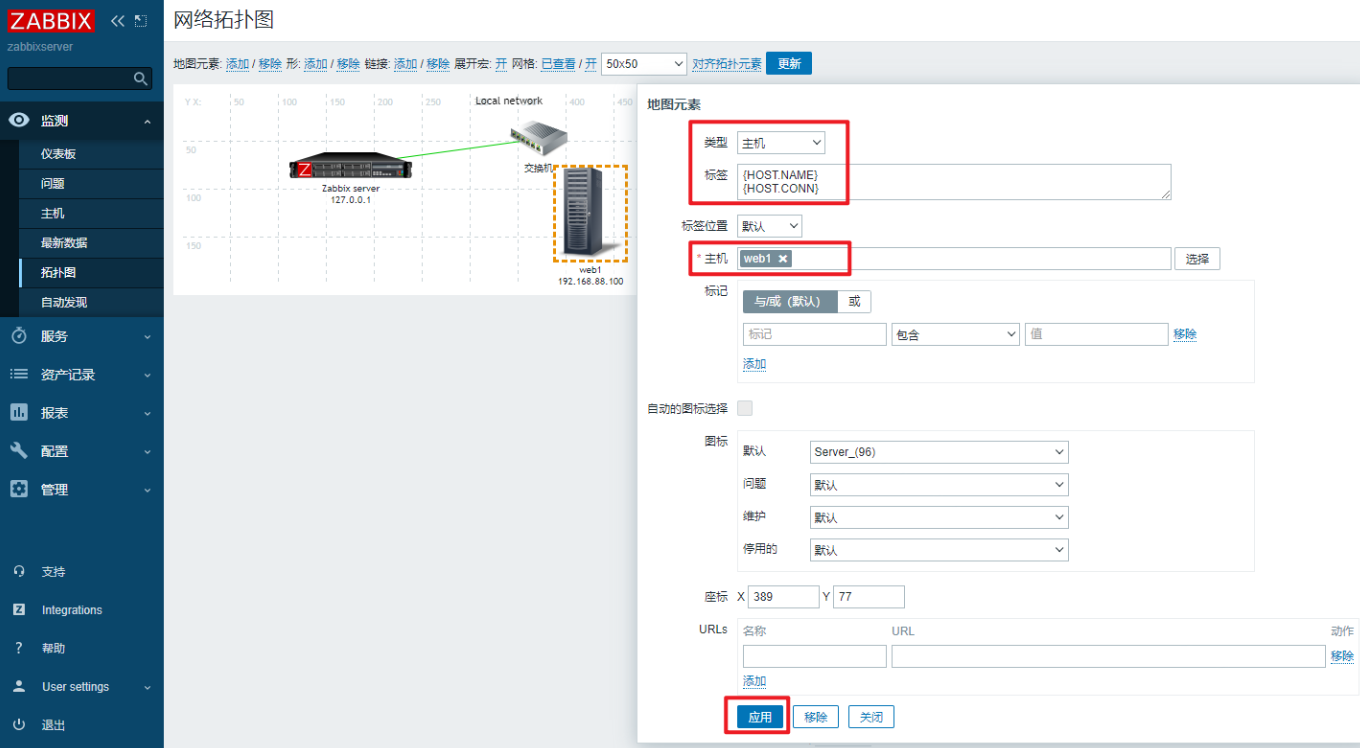Select 或 tag evaluation option
This screenshot has height=748, width=1360.
[854, 301]
